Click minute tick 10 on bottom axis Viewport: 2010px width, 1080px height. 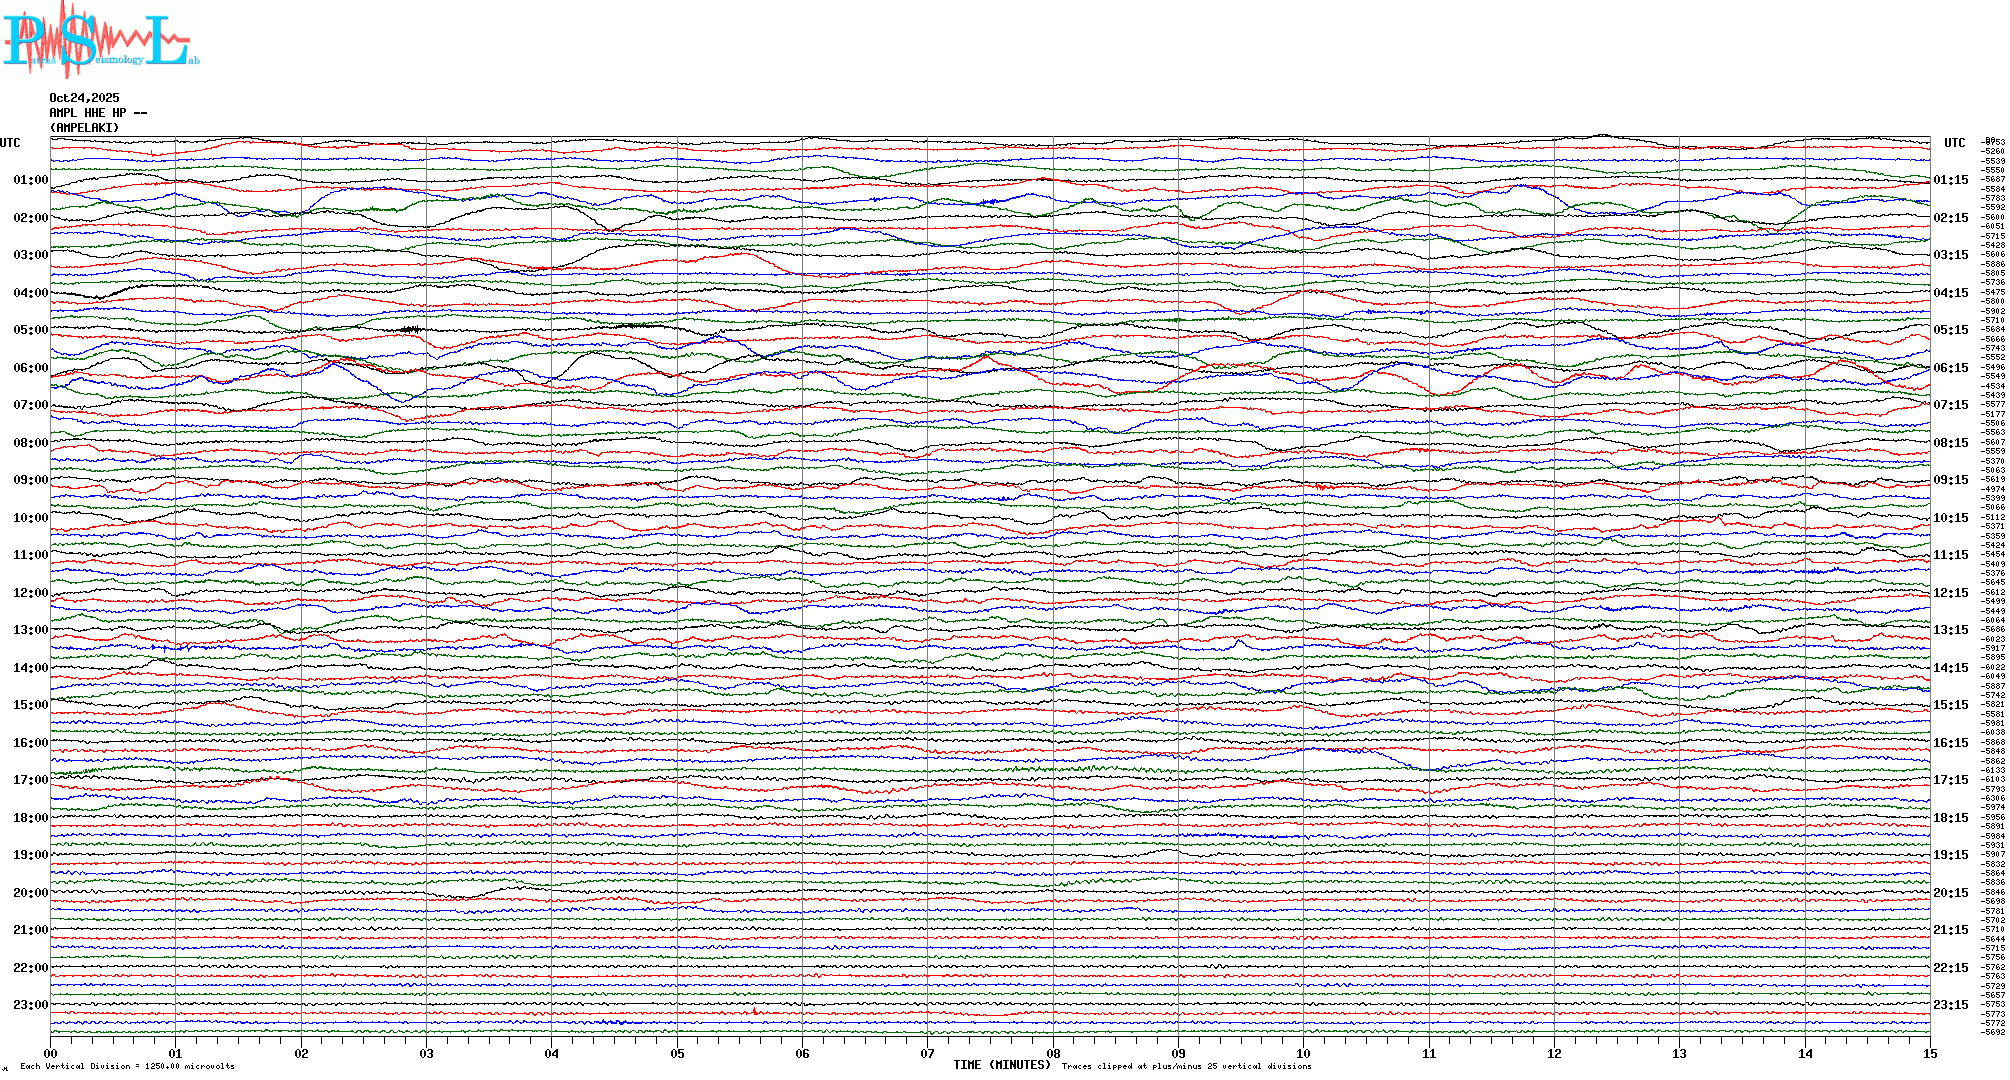pos(1303,1053)
